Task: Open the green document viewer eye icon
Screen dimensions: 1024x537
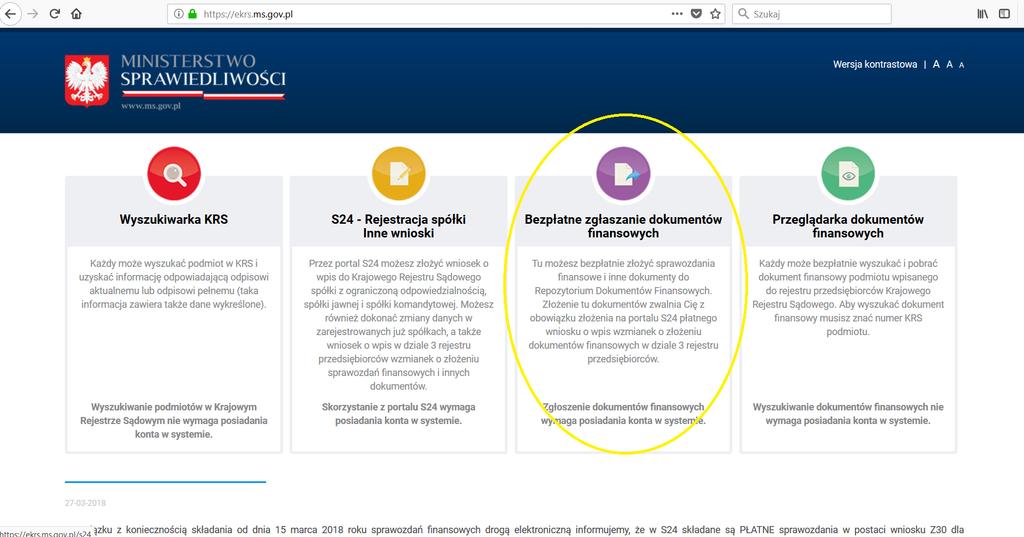Action: (848, 173)
